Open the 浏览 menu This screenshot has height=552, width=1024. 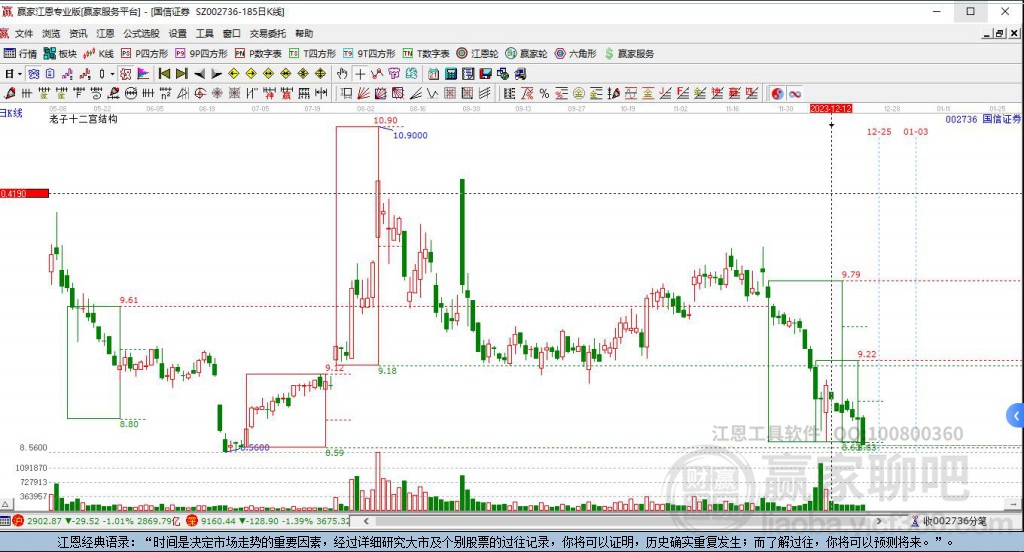[51, 33]
